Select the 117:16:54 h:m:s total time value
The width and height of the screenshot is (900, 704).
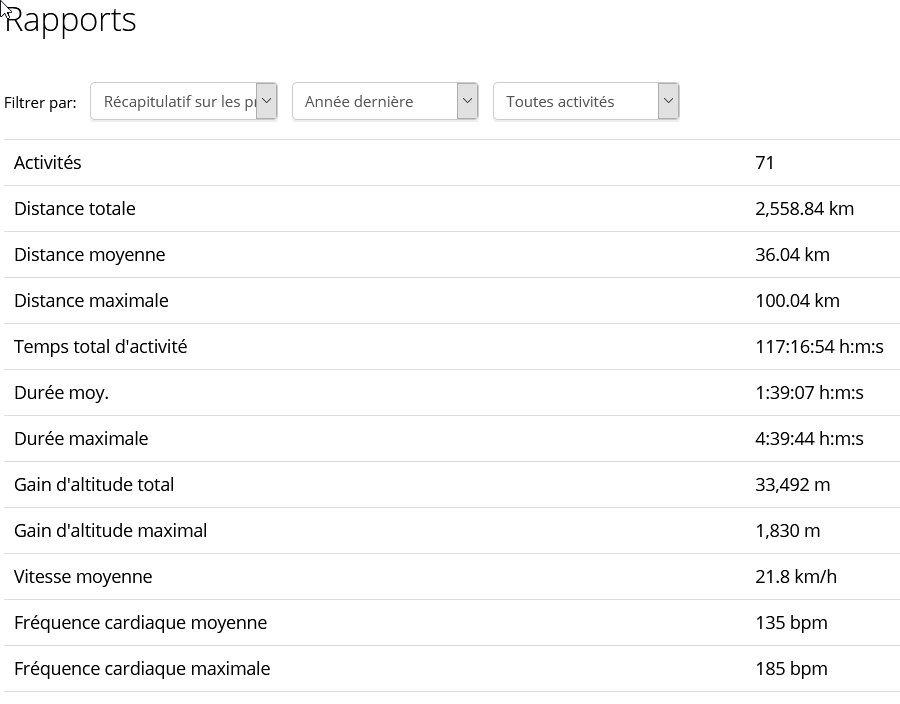click(819, 346)
